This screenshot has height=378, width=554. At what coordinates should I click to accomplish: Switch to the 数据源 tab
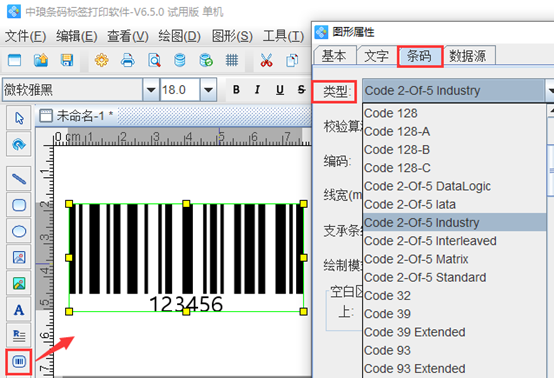coord(468,56)
